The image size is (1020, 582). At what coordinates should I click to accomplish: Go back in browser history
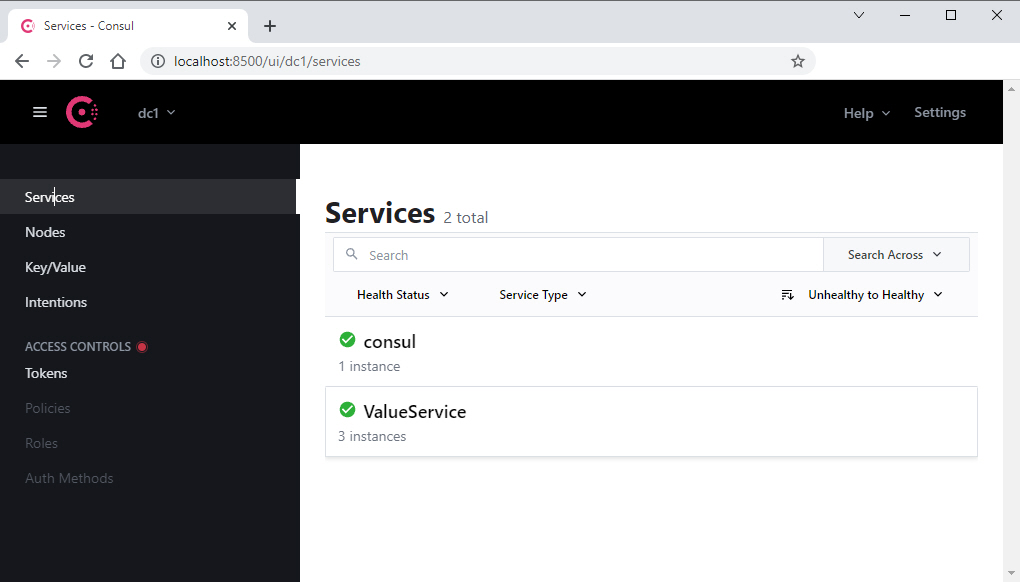(22, 61)
